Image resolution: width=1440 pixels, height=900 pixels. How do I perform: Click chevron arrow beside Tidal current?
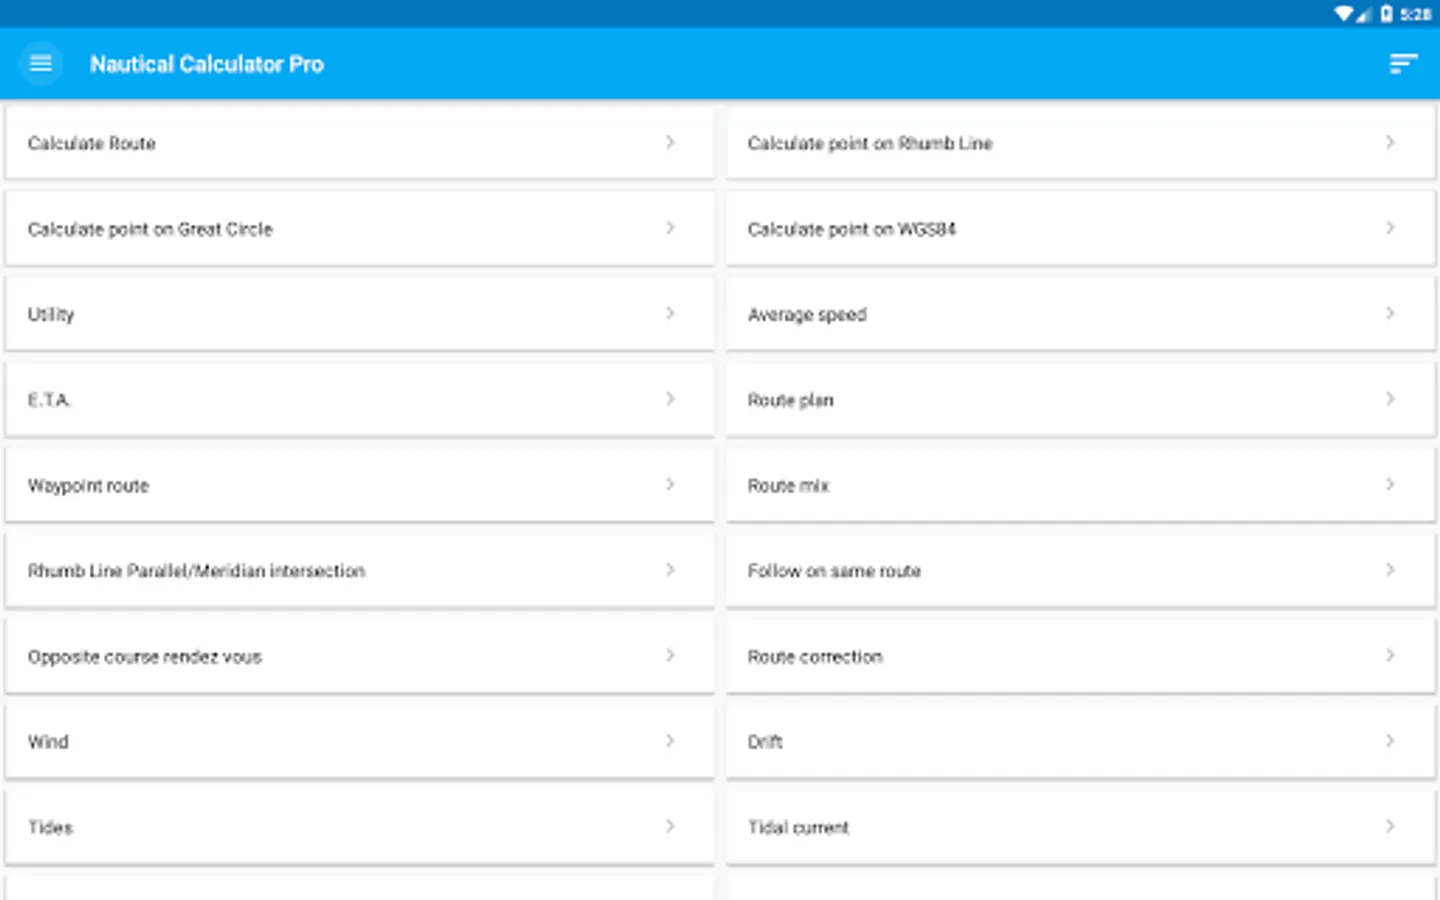(1390, 827)
